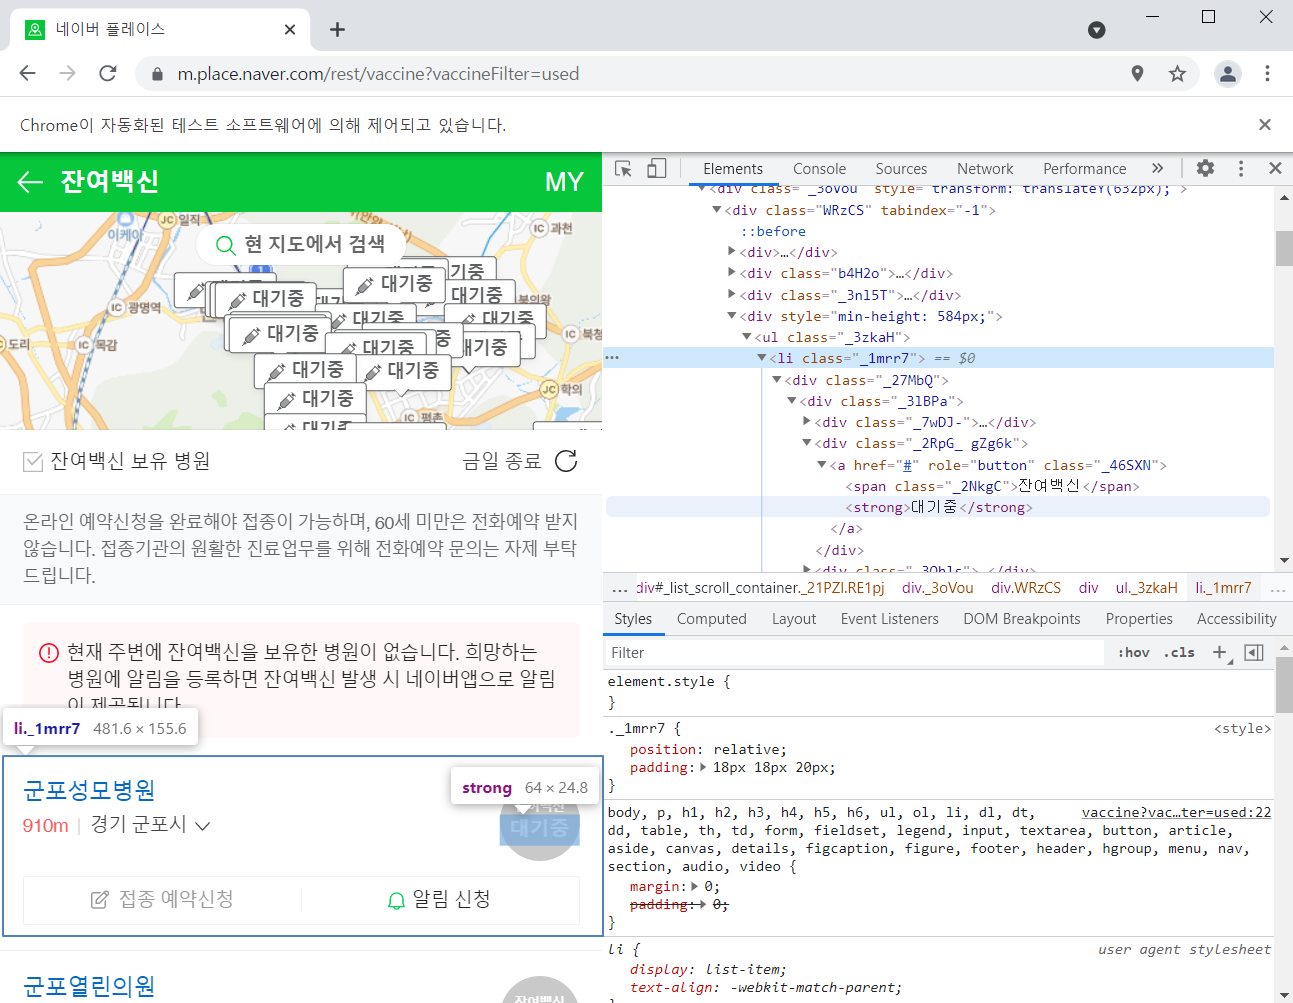The image size is (1293, 1003).
Task: Click ::before pseudo element line
Action: tap(772, 231)
